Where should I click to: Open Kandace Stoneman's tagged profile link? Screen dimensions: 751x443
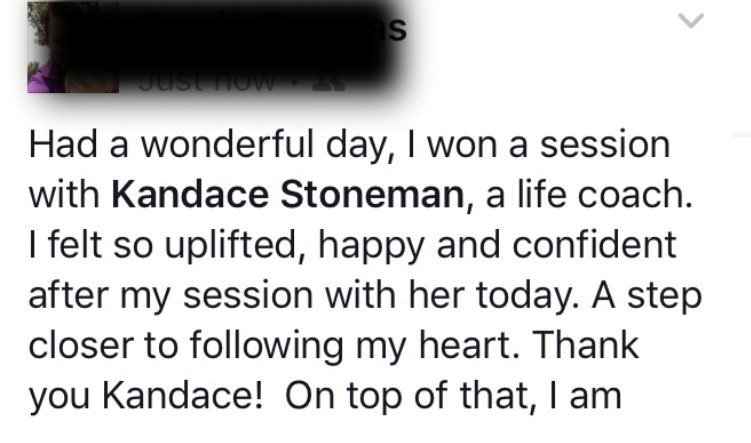coord(287,194)
